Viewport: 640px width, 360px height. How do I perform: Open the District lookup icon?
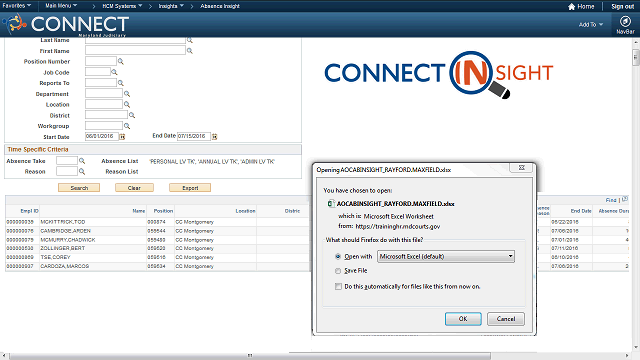132,116
